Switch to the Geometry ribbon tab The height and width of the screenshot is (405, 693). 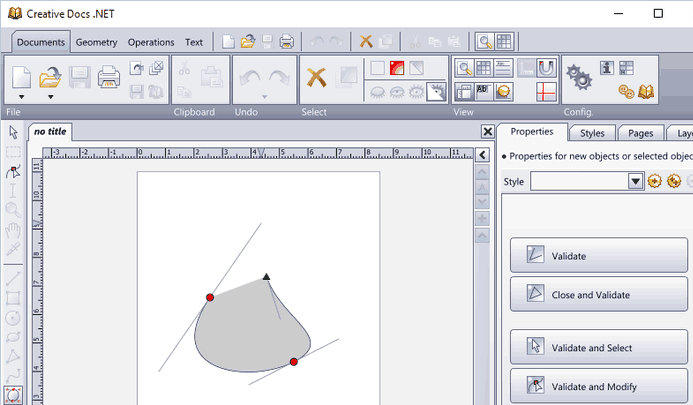click(96, 42)
